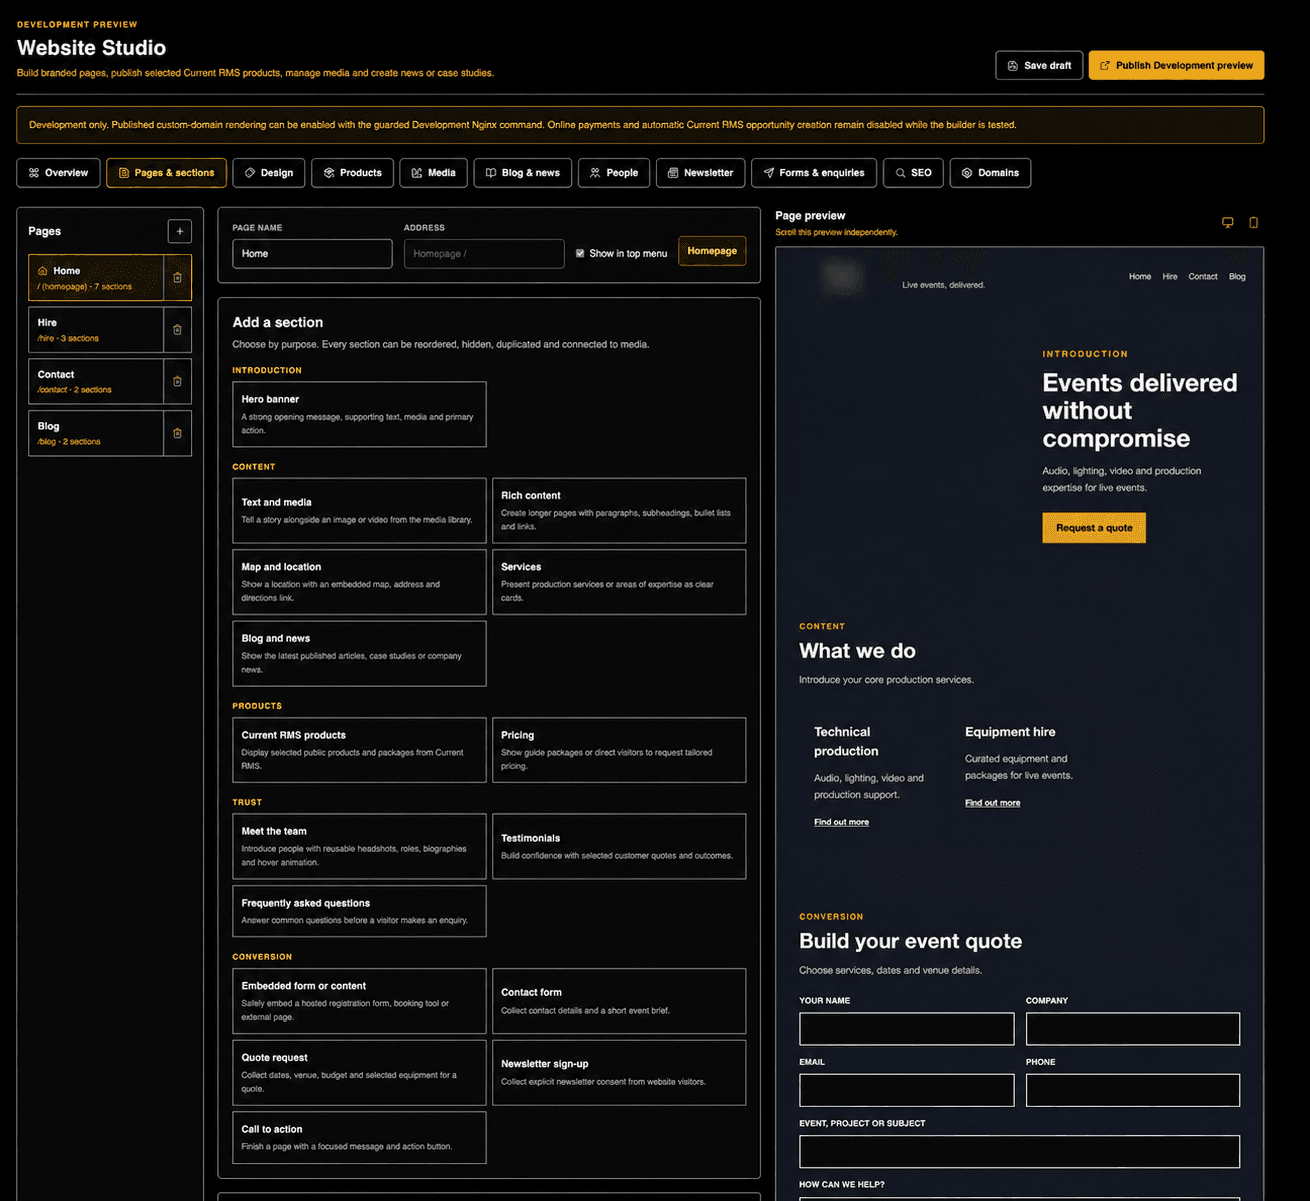Go to the Products tab
This screenshot has width=1310, height=1201.
pos(353,173)
